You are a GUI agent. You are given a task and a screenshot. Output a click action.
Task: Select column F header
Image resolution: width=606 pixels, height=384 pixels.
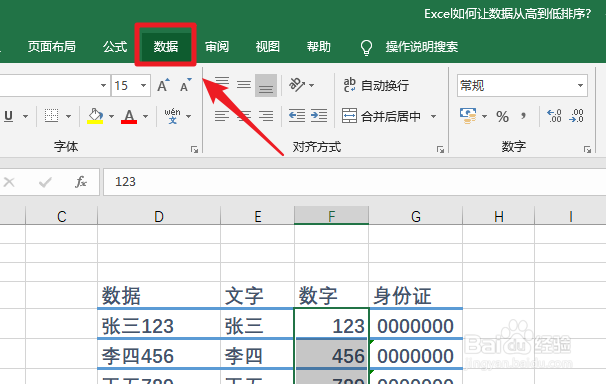tap(332, 216)
